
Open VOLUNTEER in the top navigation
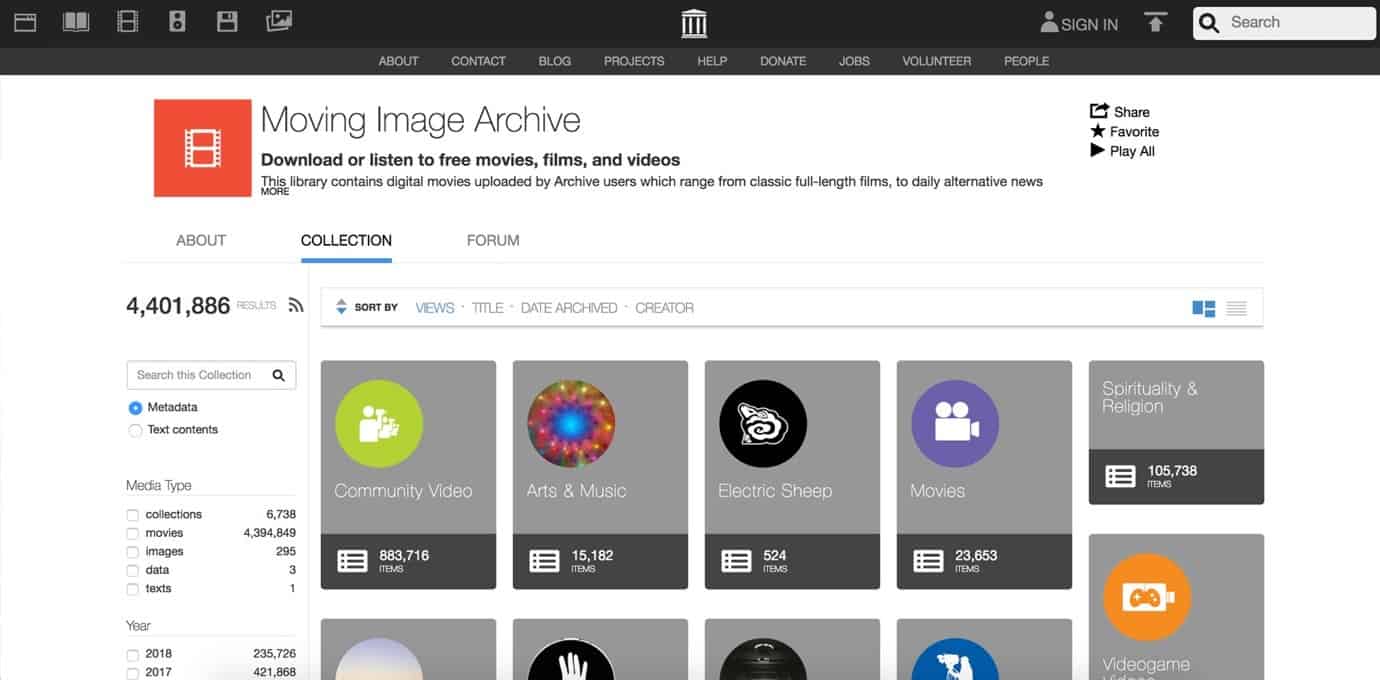coord(937,61)
